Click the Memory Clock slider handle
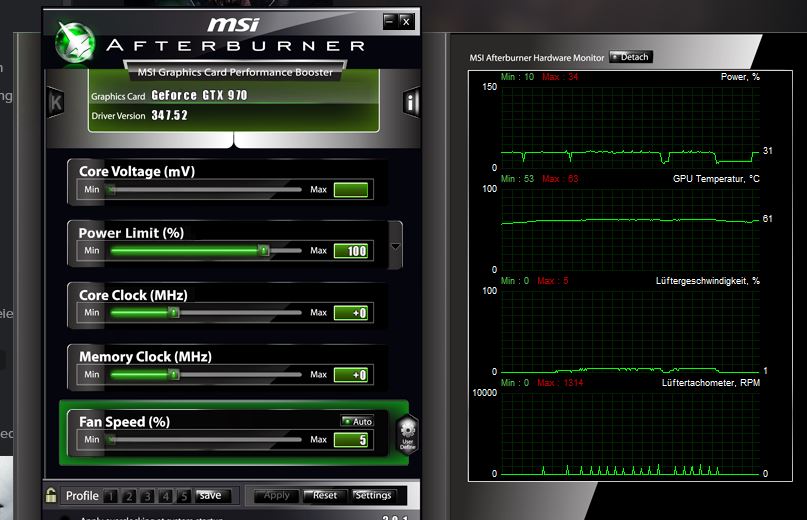807x520 pixels. [x=174, y=374]
